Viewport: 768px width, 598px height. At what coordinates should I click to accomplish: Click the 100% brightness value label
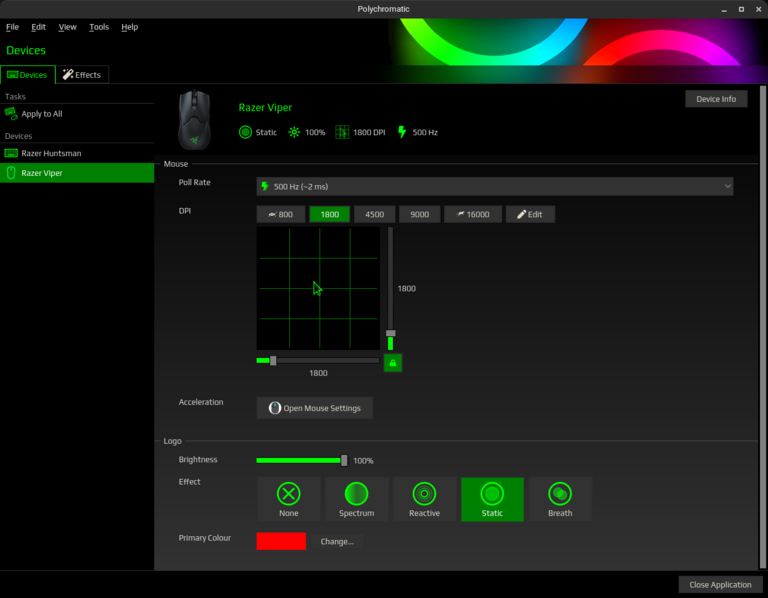(x=363, y=461)
